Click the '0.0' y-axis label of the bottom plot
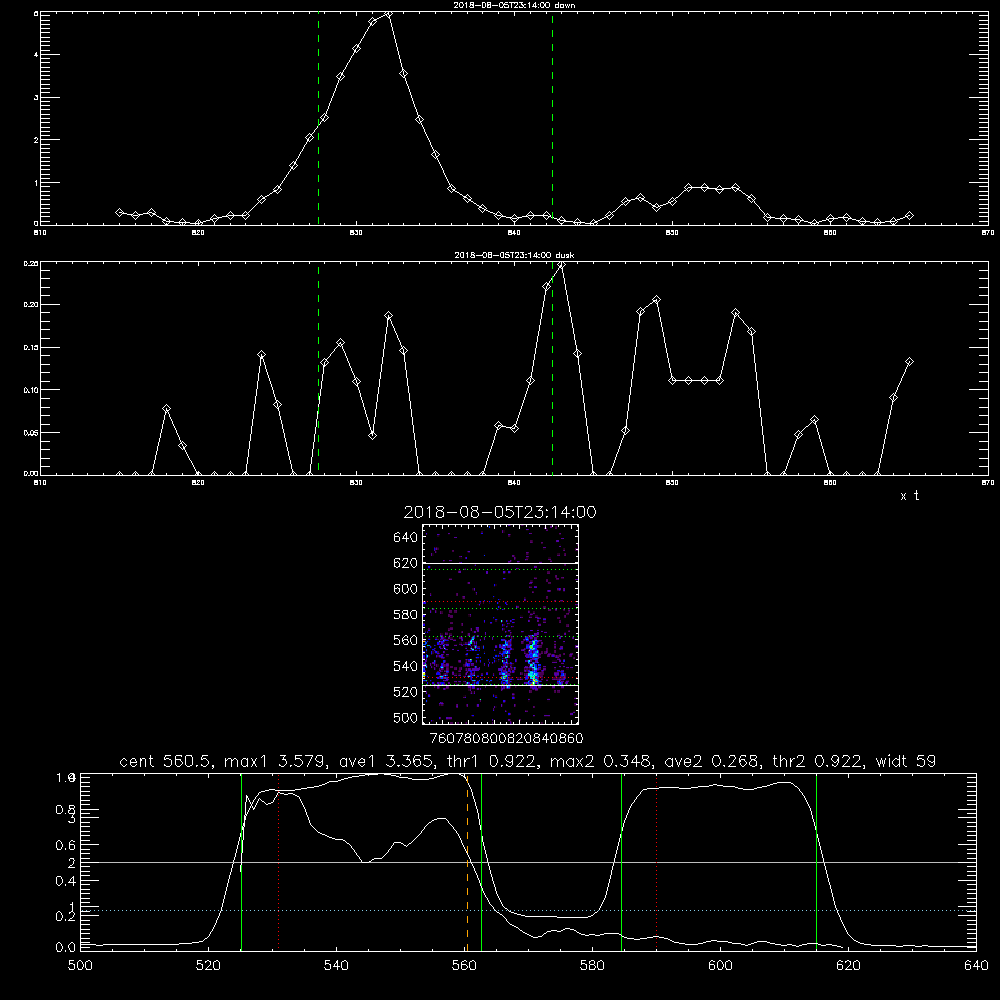The height and width of the screenshot is (1000, 1000). [x=66, y=947]
